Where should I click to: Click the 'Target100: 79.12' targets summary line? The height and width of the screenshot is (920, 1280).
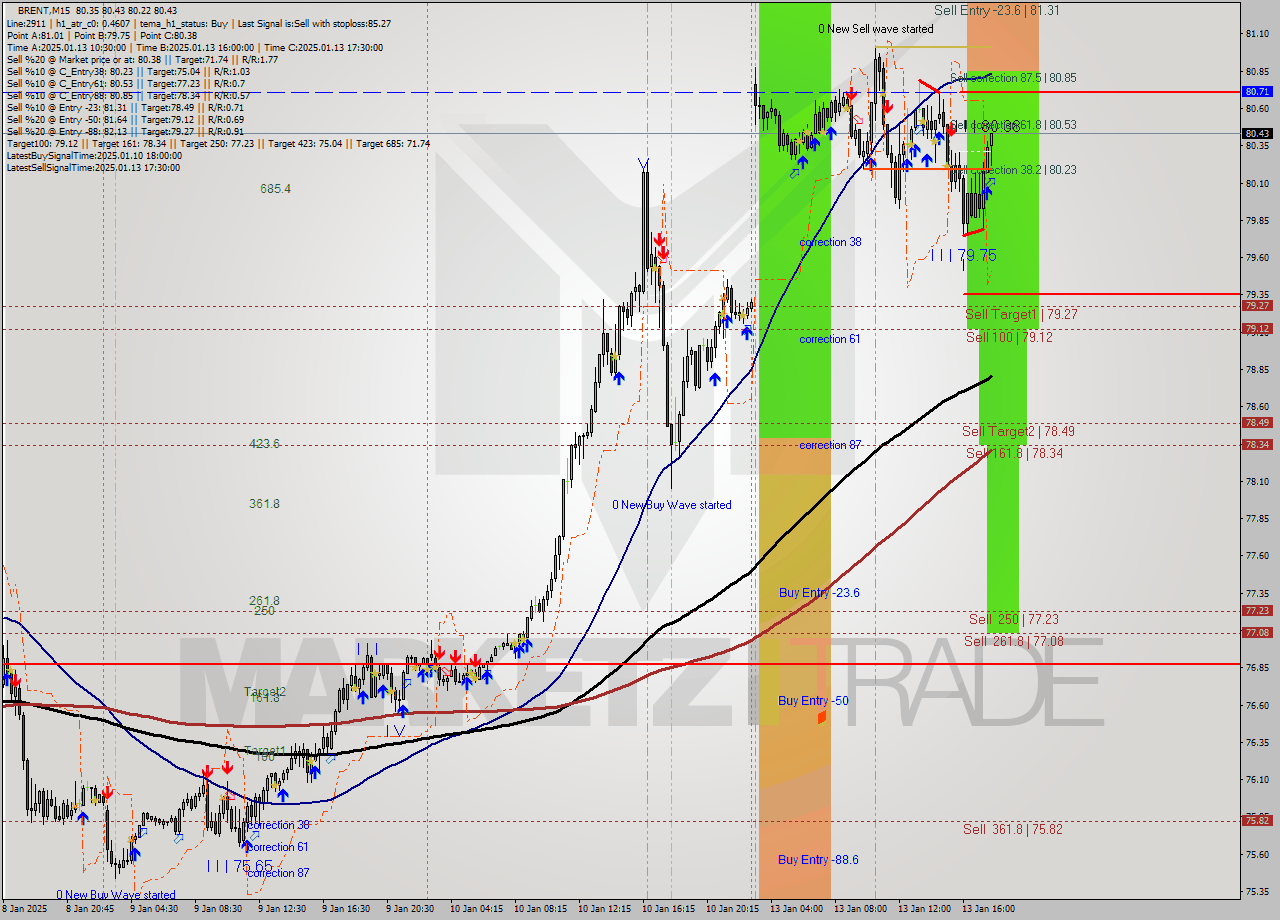coord(218,143)
